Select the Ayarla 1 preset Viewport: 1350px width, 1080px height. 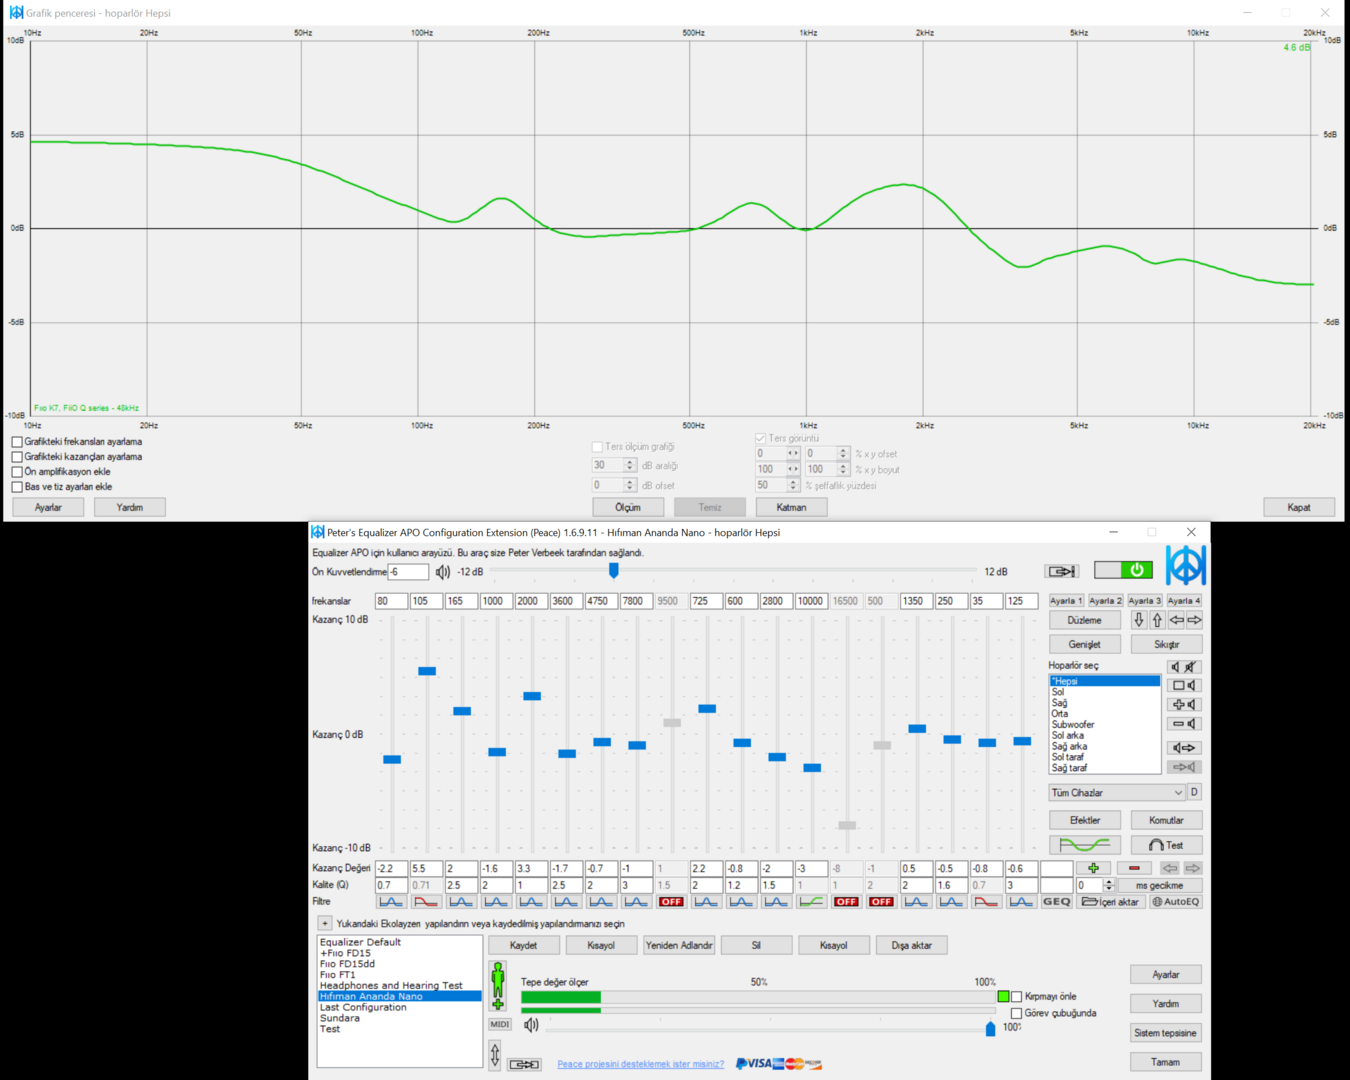[1066, 601]
